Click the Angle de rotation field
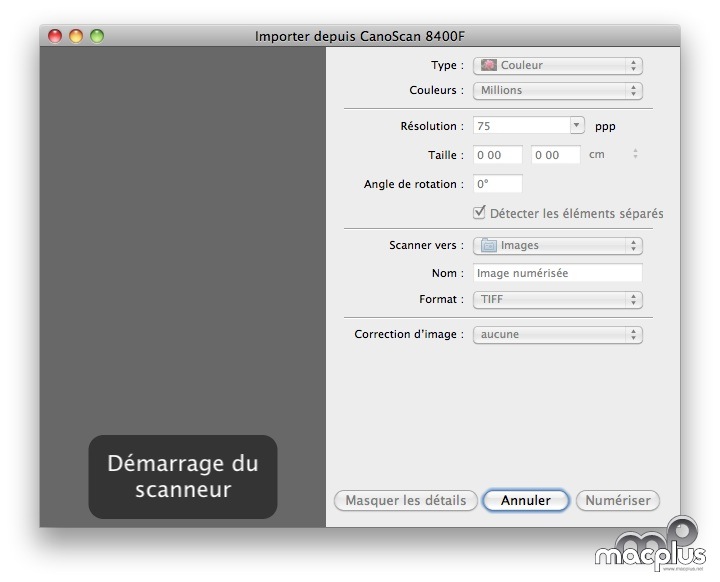 (x=498, y=184)
